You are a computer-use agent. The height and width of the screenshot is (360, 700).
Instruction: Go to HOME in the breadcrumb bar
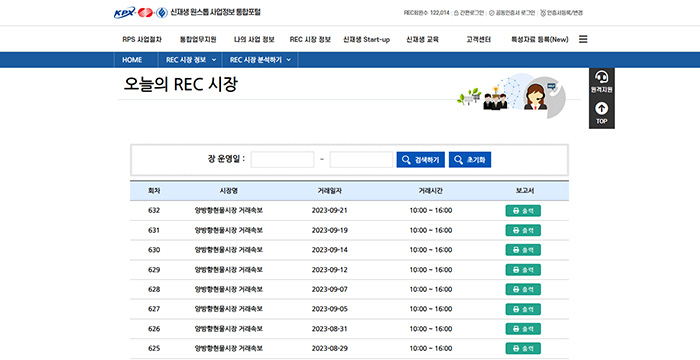click(132, 60)
